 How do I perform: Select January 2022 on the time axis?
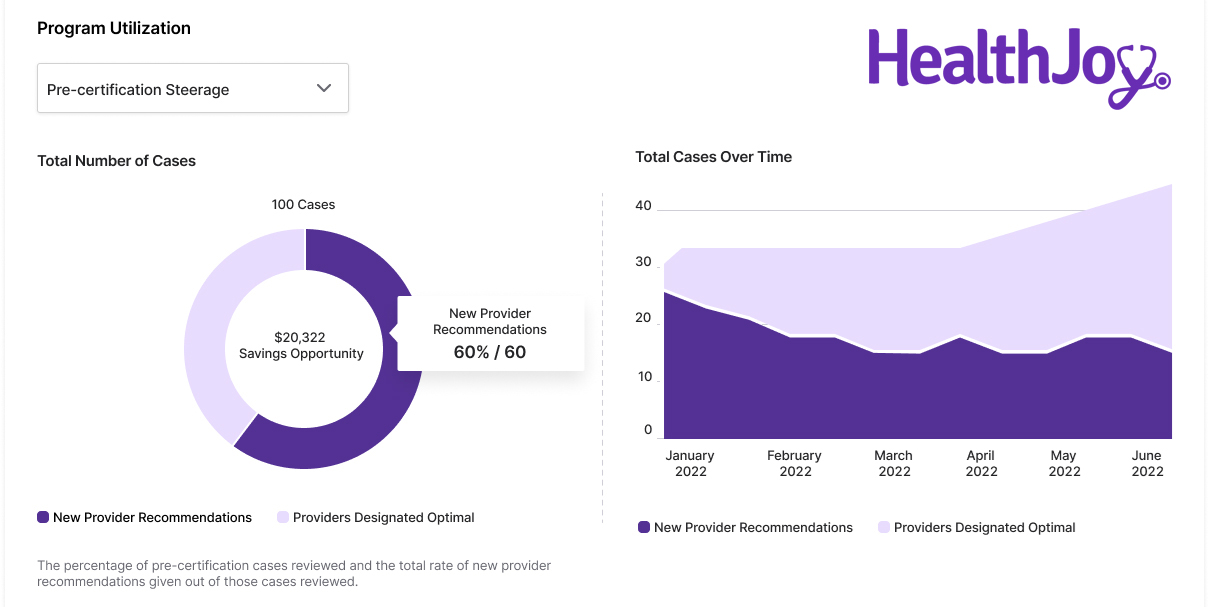tap(690, 463)
